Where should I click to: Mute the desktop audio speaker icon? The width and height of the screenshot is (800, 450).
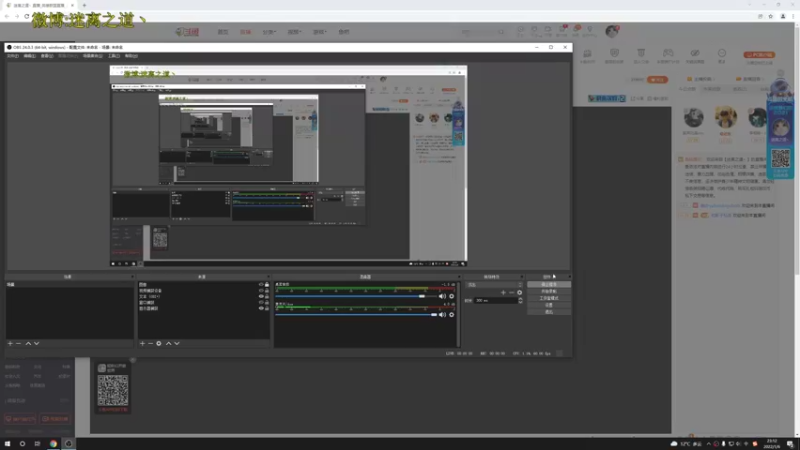442,296
